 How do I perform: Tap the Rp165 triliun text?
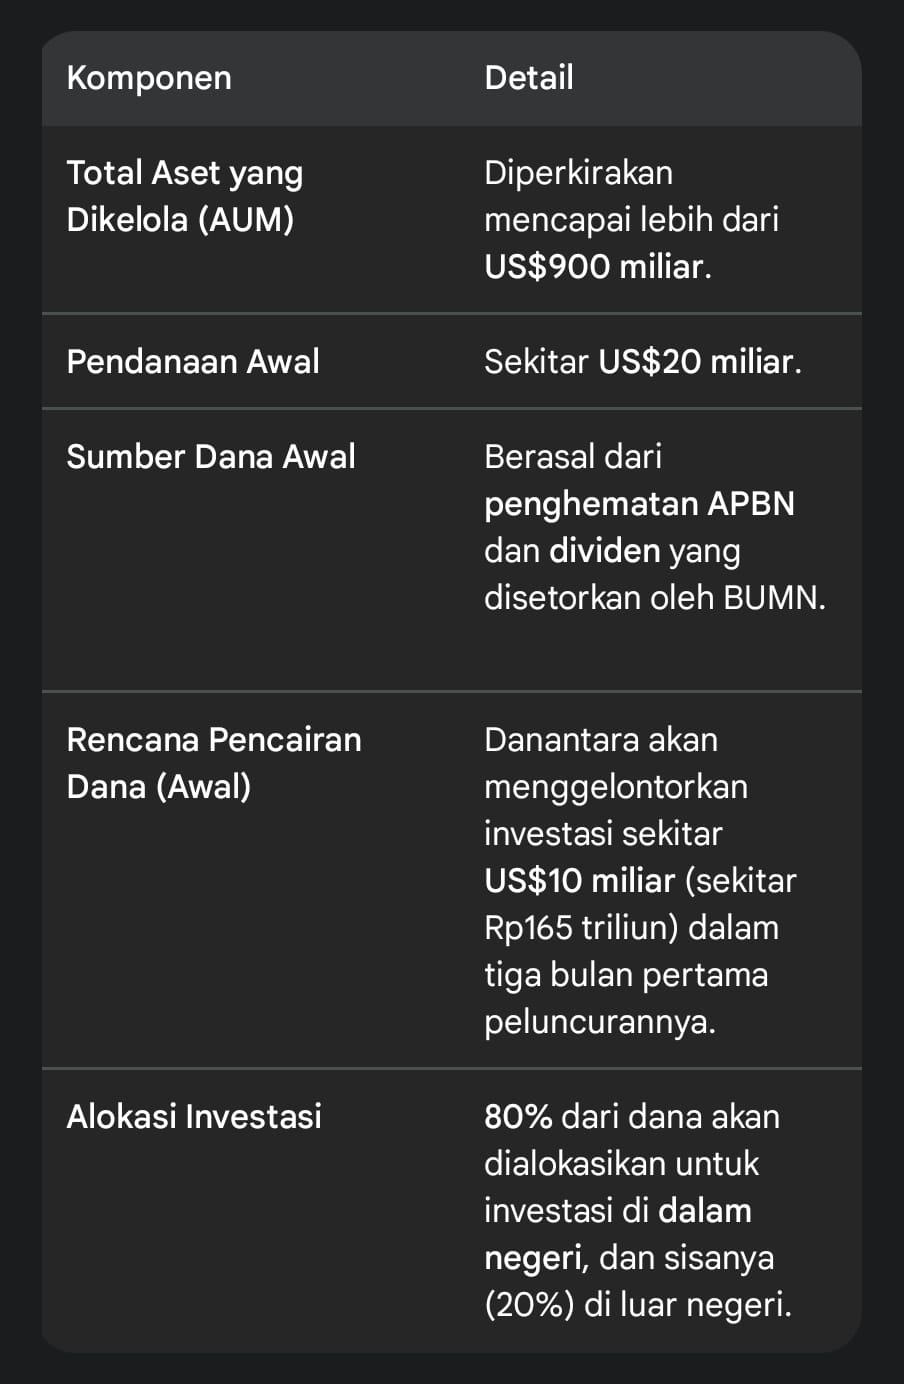578,927
